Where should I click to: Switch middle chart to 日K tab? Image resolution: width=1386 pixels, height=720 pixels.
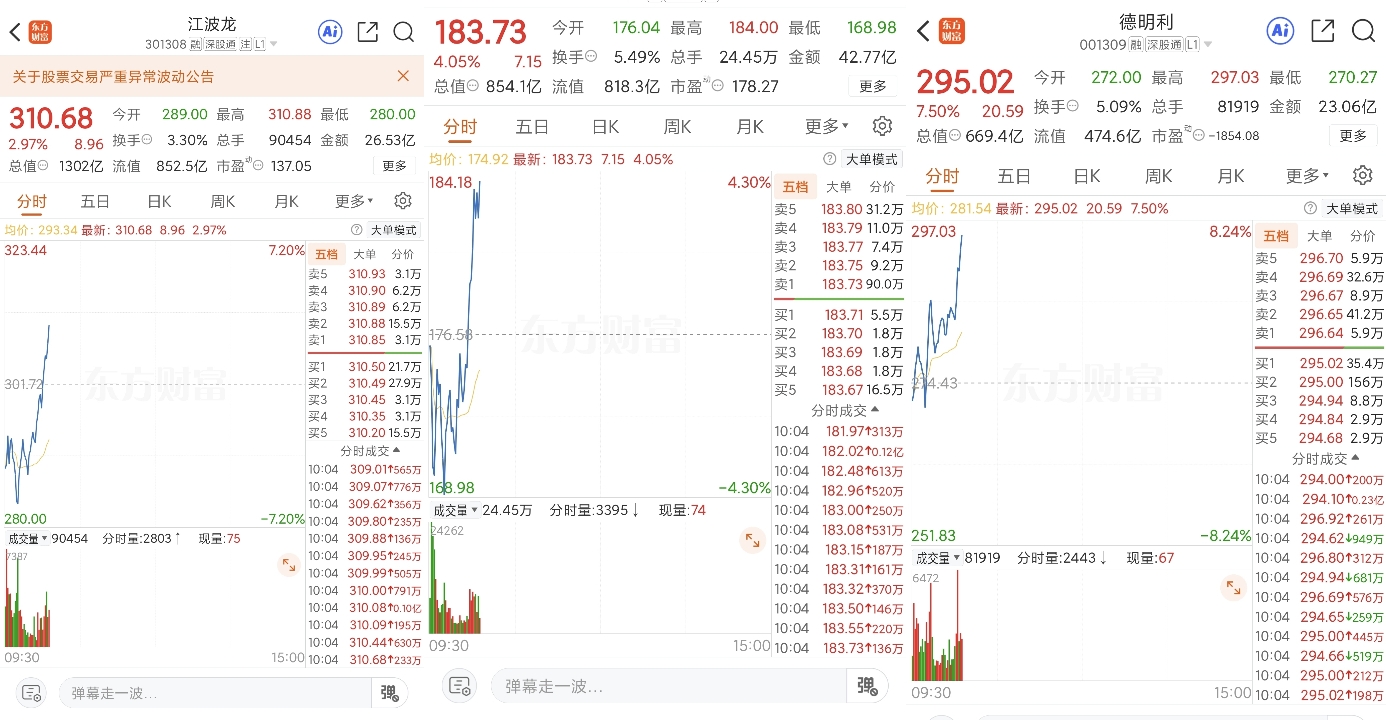pos(605,127)
